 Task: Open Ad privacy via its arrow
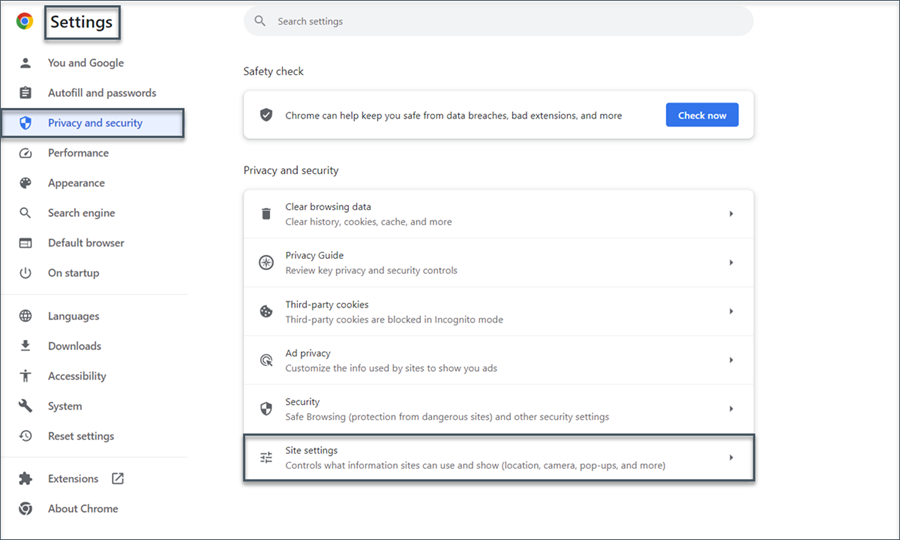coord(731,360)
